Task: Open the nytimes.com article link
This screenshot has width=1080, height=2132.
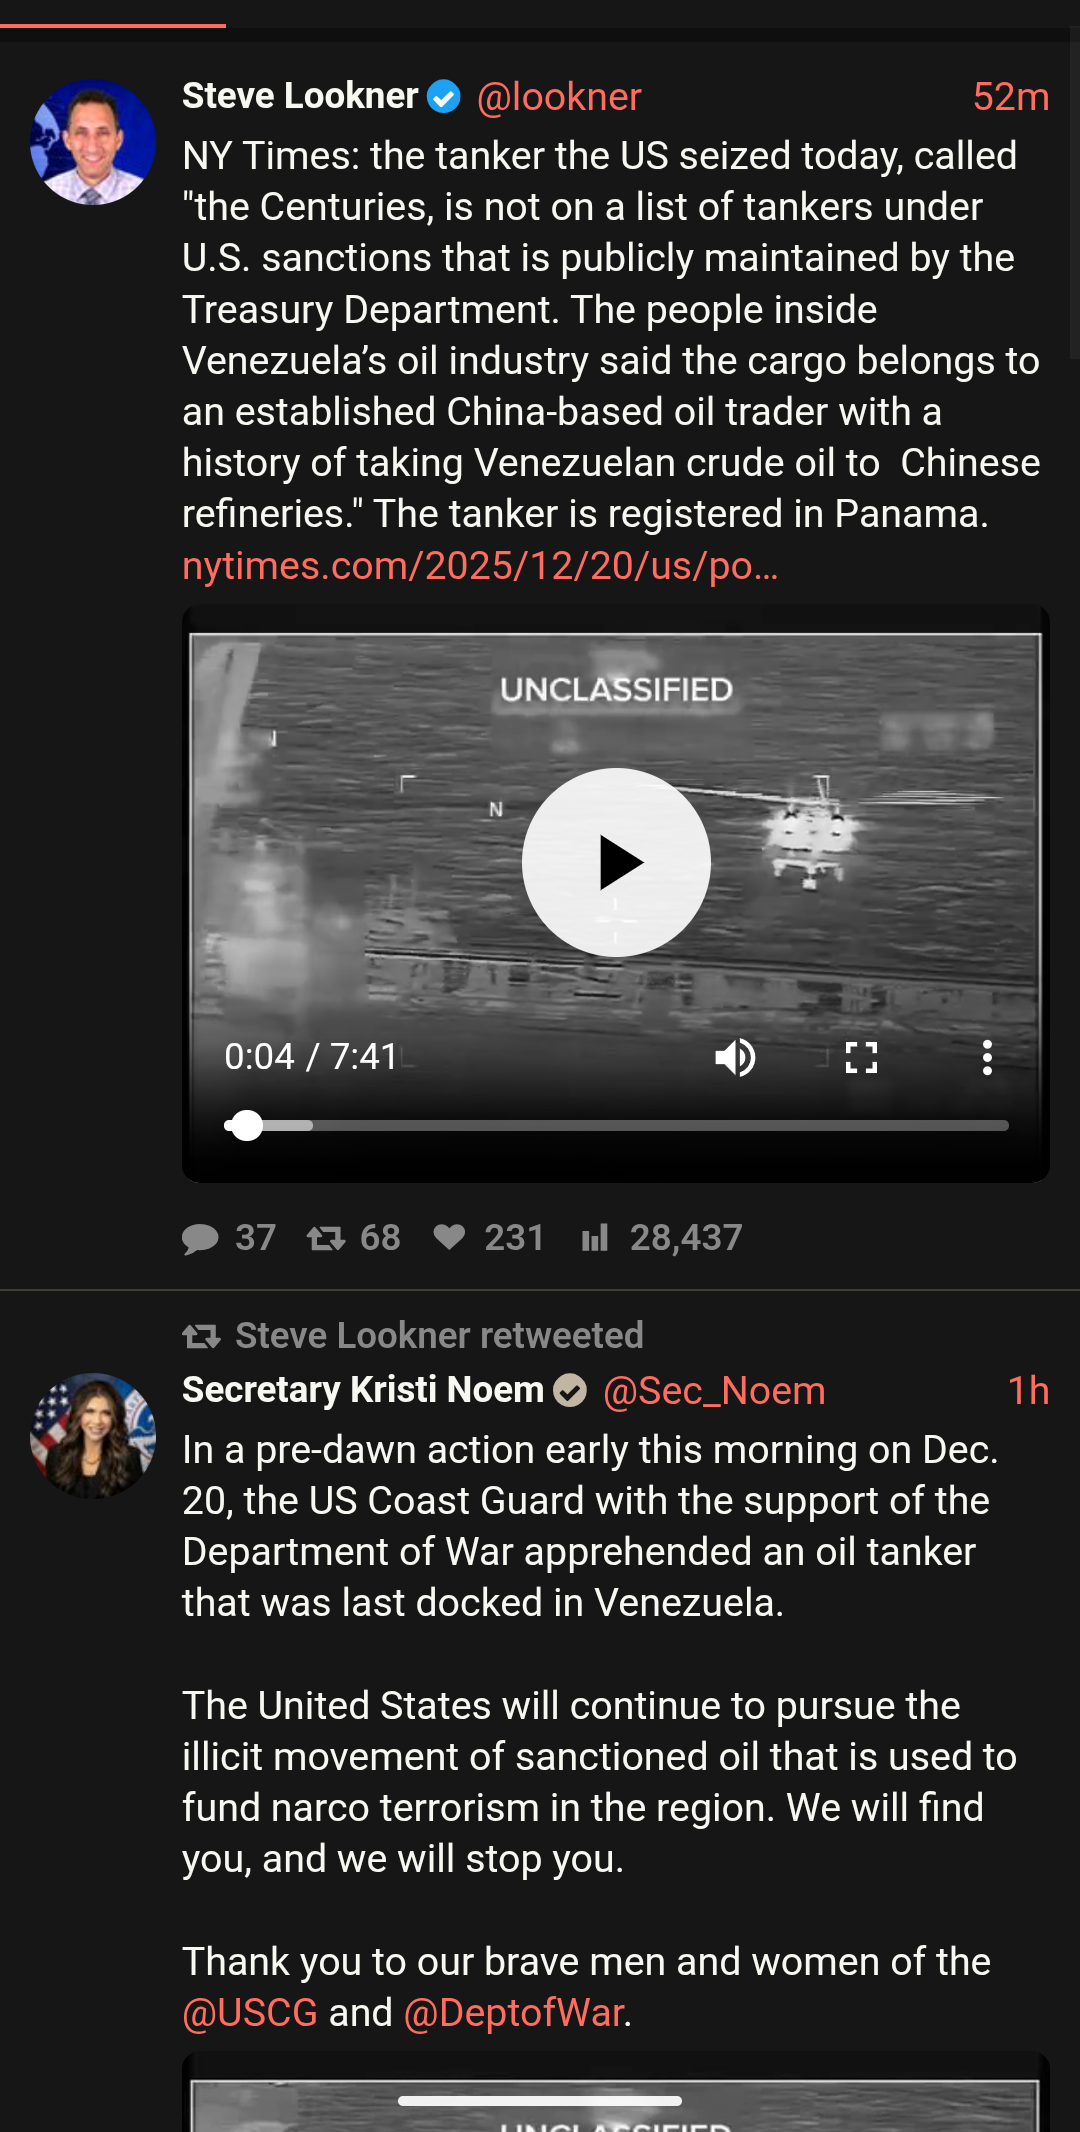Action: (480, 566)
